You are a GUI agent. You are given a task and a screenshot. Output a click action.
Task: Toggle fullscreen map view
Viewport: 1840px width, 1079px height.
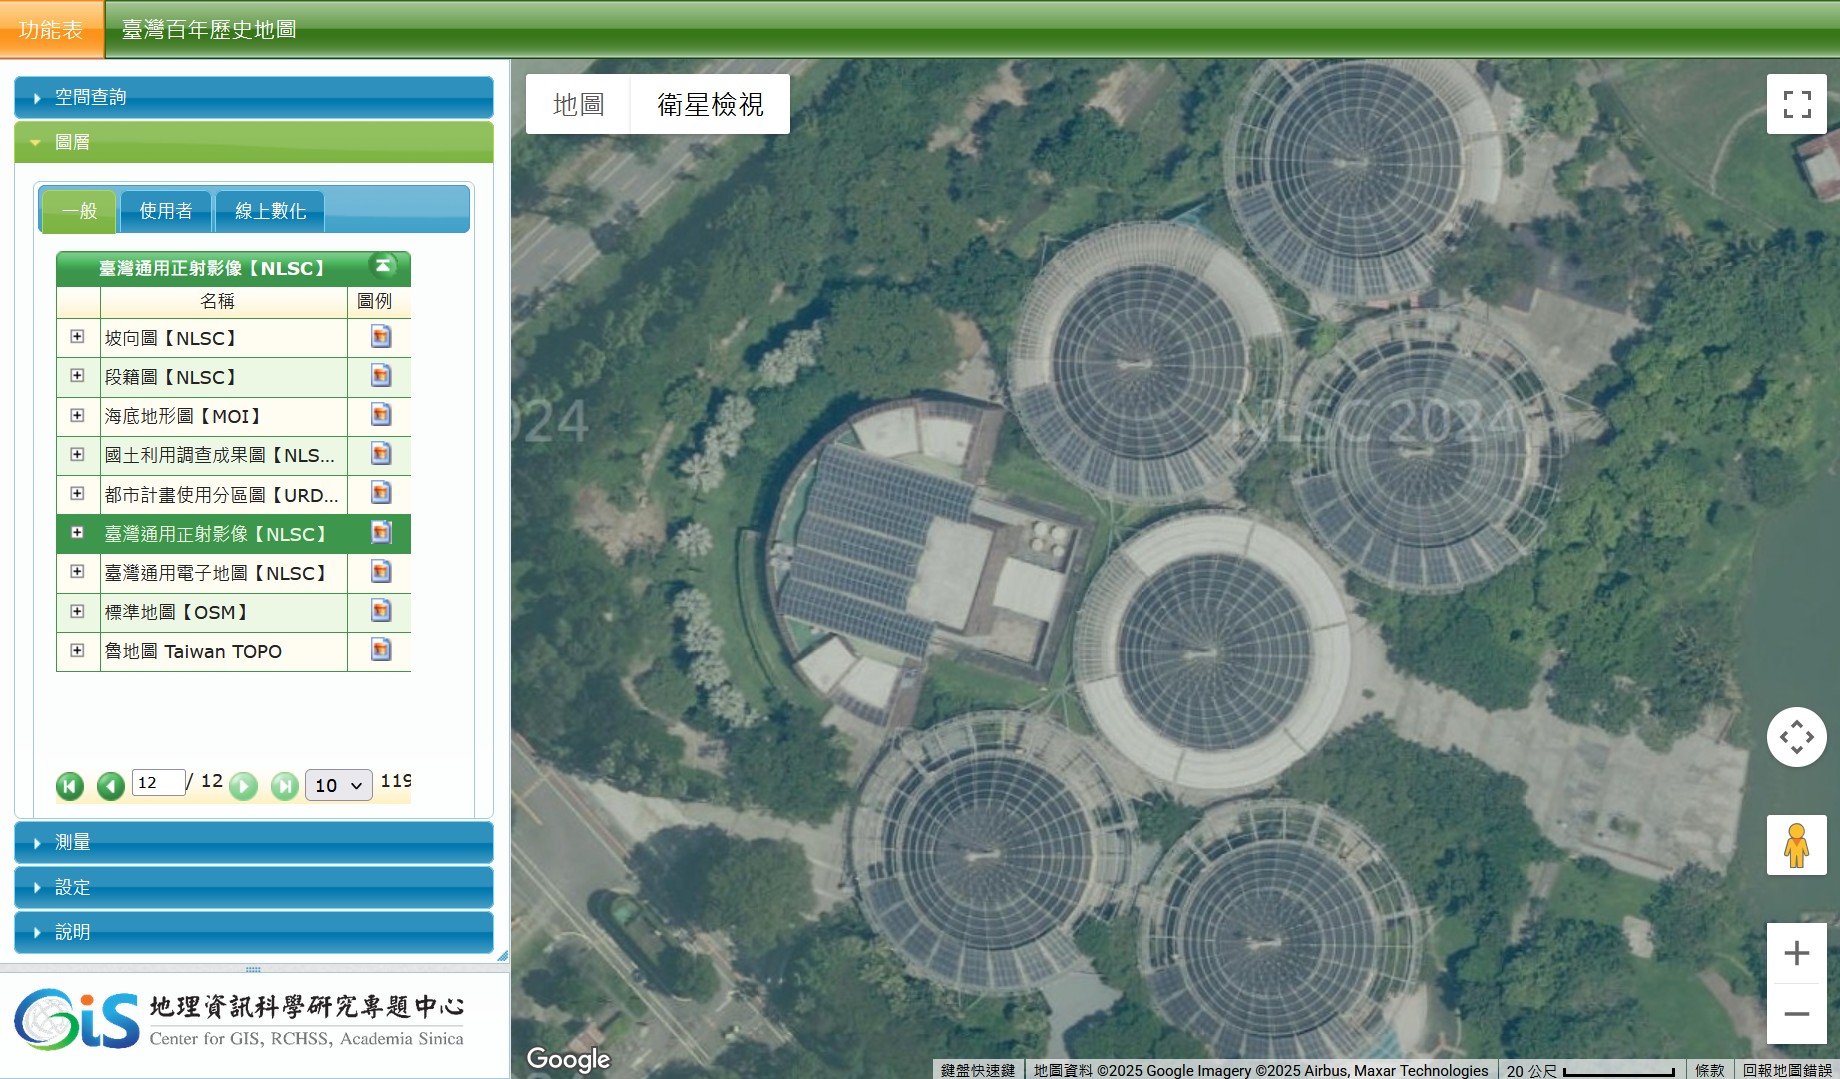[1796, 104]
